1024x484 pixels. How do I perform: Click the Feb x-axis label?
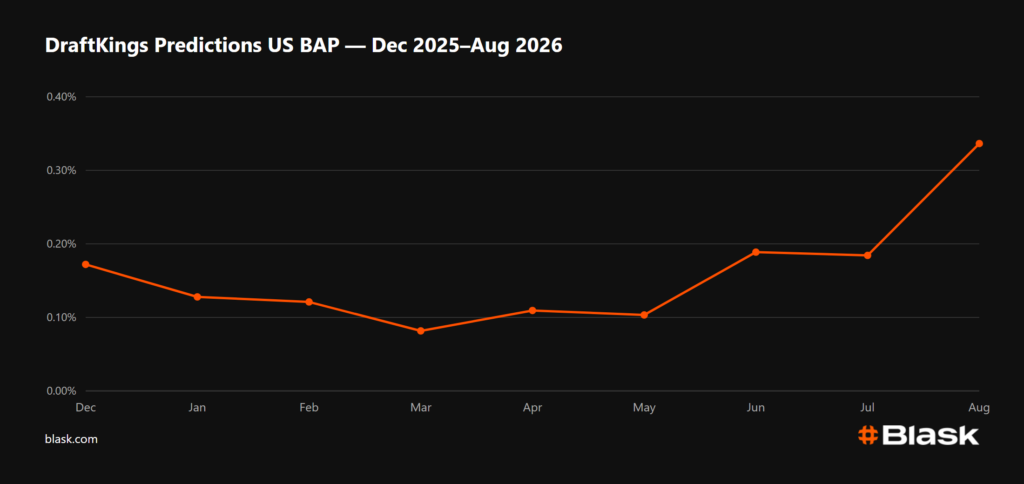pyautogui.click(x=309, y=408)
